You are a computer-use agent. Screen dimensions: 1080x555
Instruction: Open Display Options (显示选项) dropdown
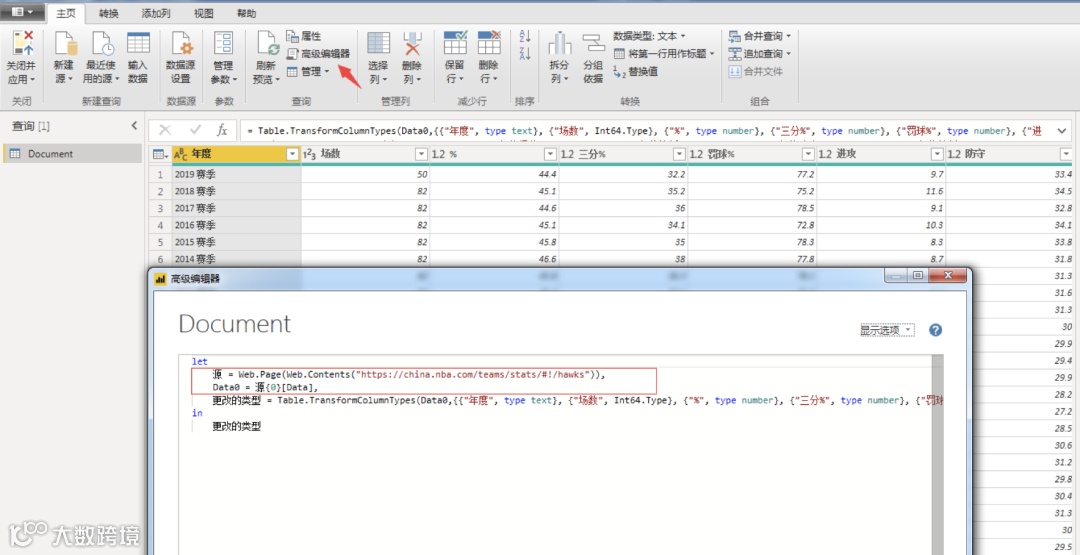[887, 330]
